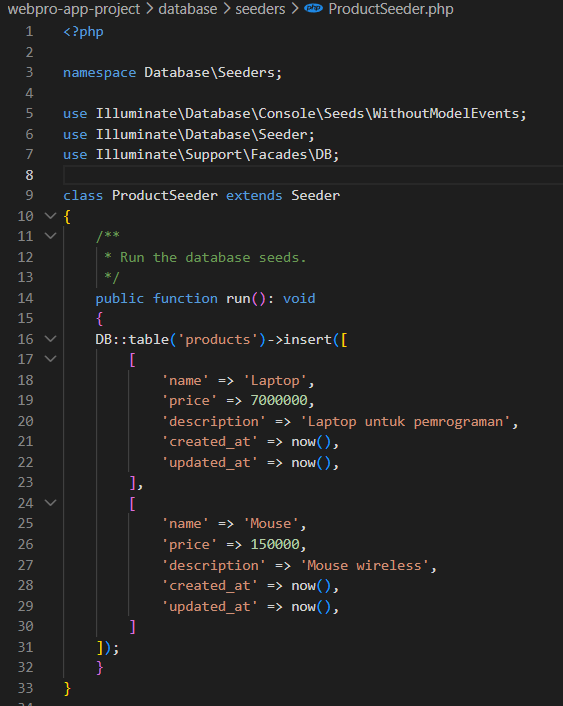Click the price value 150000

click(x=275, y=544)
